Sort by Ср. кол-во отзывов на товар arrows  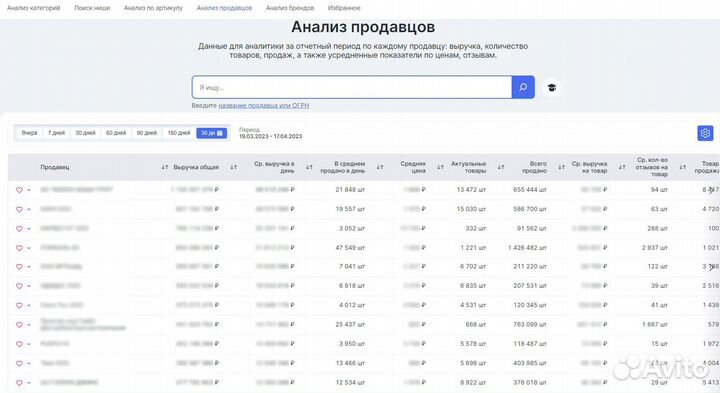[683, 167]
